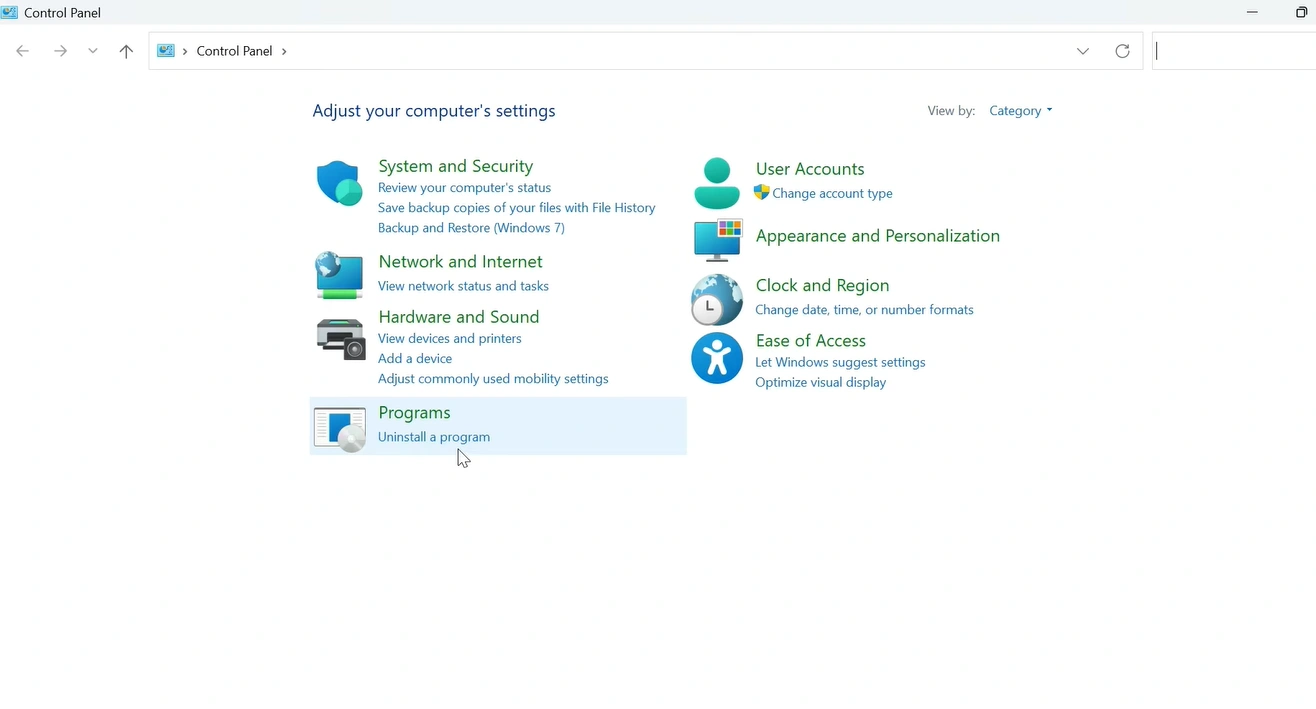Open Backup and Restore (Windows 7)

coord(471,228)
